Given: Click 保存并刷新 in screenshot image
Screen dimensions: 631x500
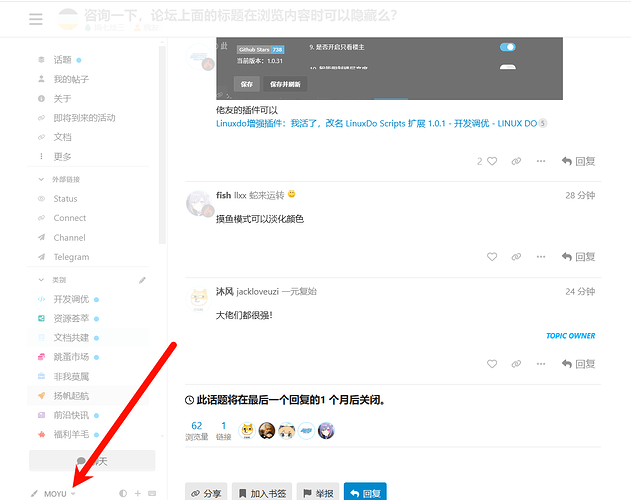Looking at the screenshot, I should click(285, 84).
